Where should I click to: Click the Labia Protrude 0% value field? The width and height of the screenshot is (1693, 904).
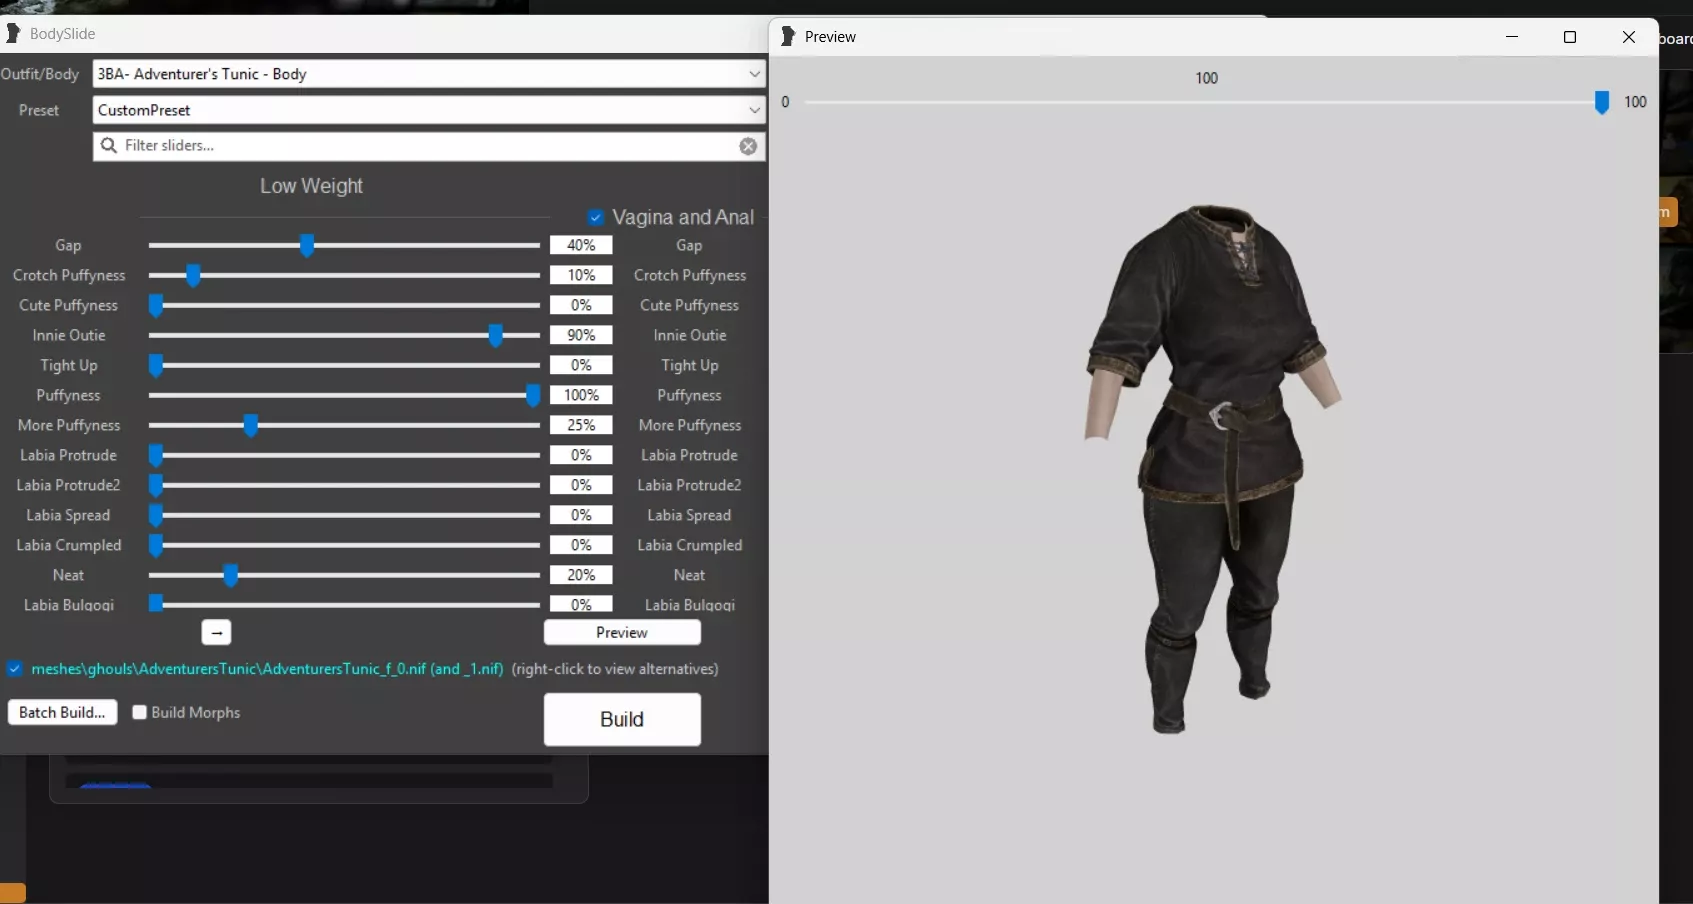(581, 455)
